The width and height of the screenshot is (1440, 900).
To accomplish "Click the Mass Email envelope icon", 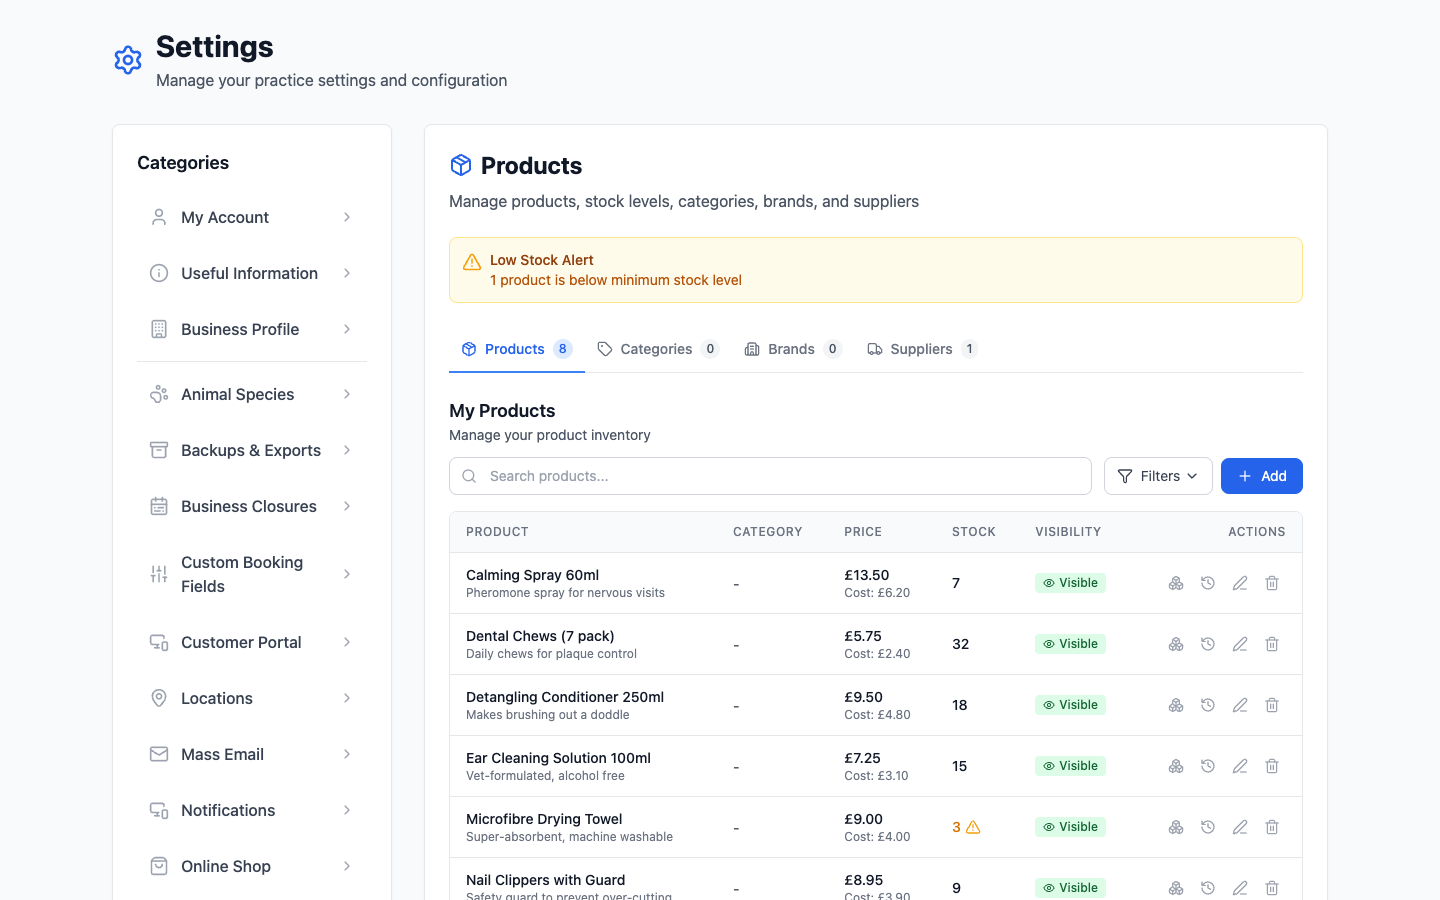I will pos(159,754).
